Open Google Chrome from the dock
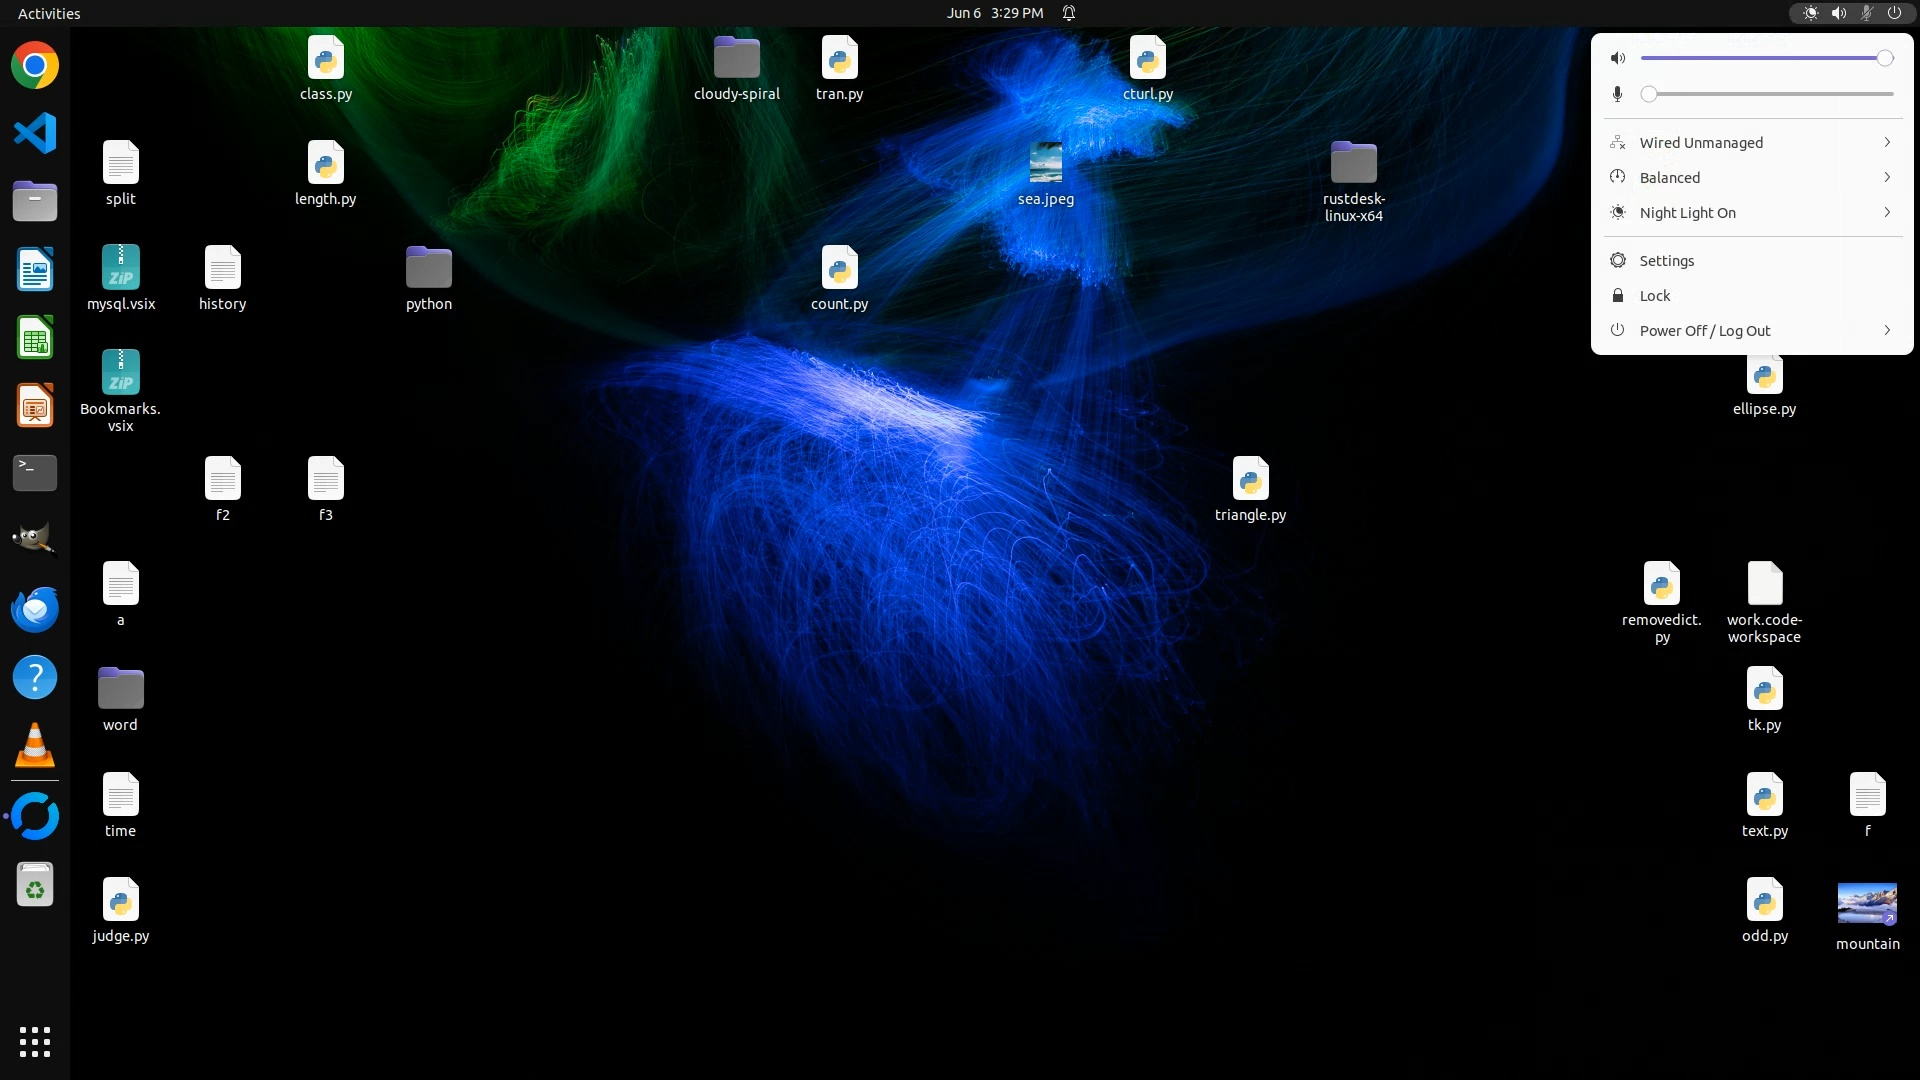Screen dimensions: 1920x1080 pos(35,66)
